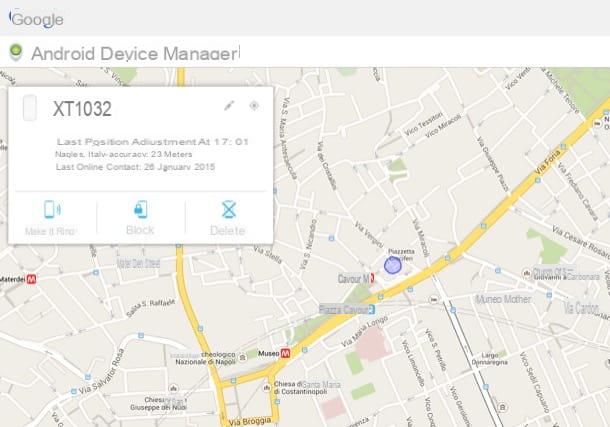Click the Block button label
Viewport: 610px width, 427px height.
[x=140, y=230]
